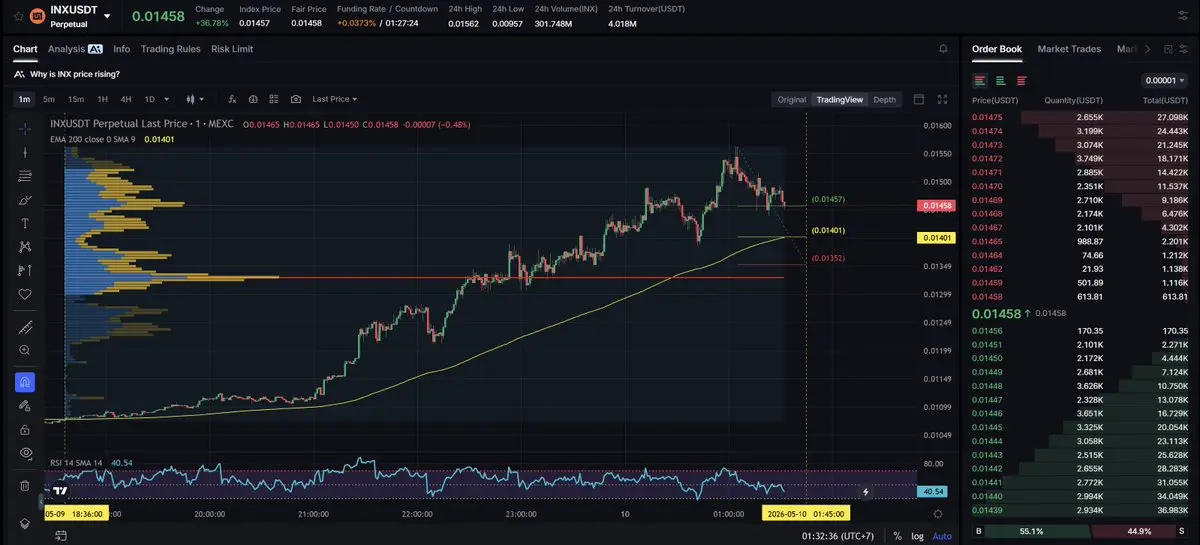Open the Risk Limit tab

[232, 49]
